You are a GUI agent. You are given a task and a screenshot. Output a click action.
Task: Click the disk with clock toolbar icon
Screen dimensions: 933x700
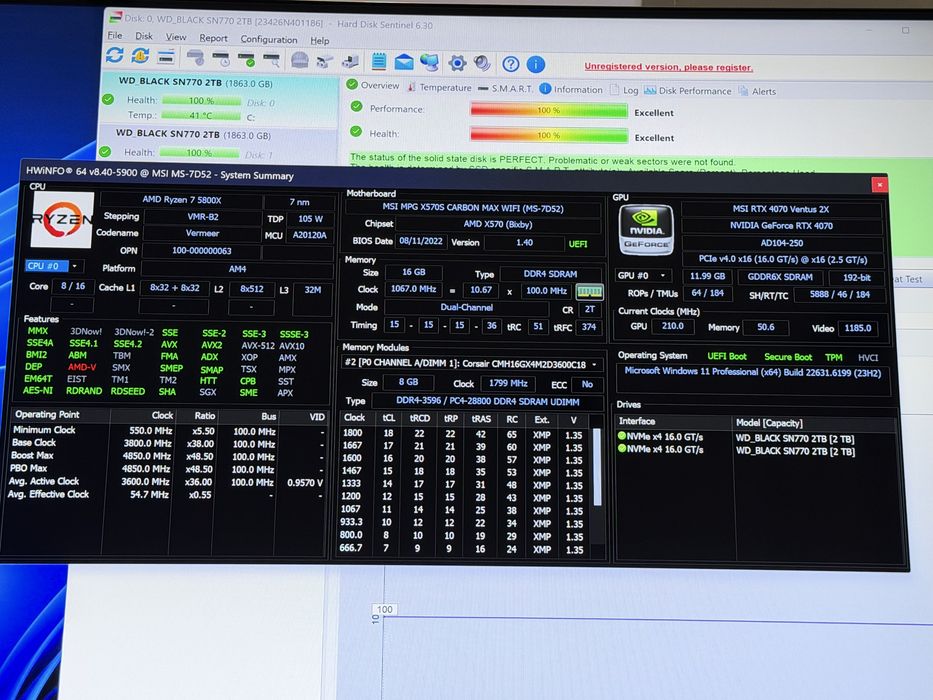pyautogui.click(x=221, y=59)
